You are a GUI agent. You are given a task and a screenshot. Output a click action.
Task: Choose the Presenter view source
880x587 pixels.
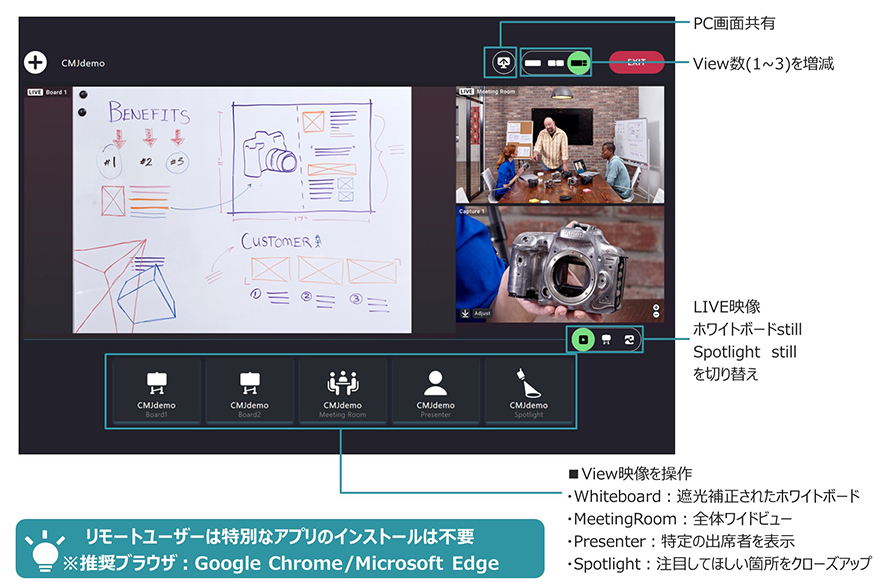point(435,392)
